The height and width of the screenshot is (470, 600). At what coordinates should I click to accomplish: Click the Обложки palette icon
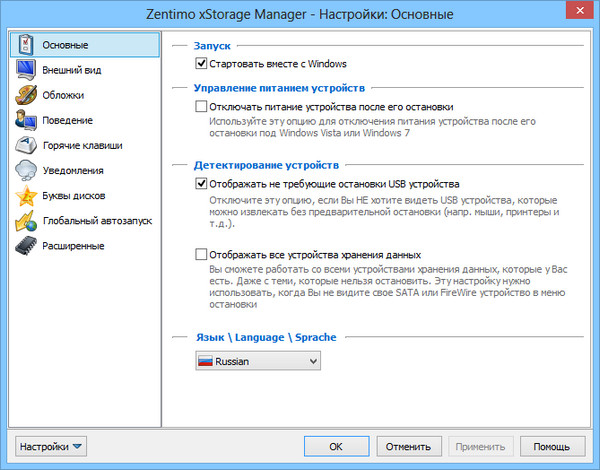click(26, 96)
